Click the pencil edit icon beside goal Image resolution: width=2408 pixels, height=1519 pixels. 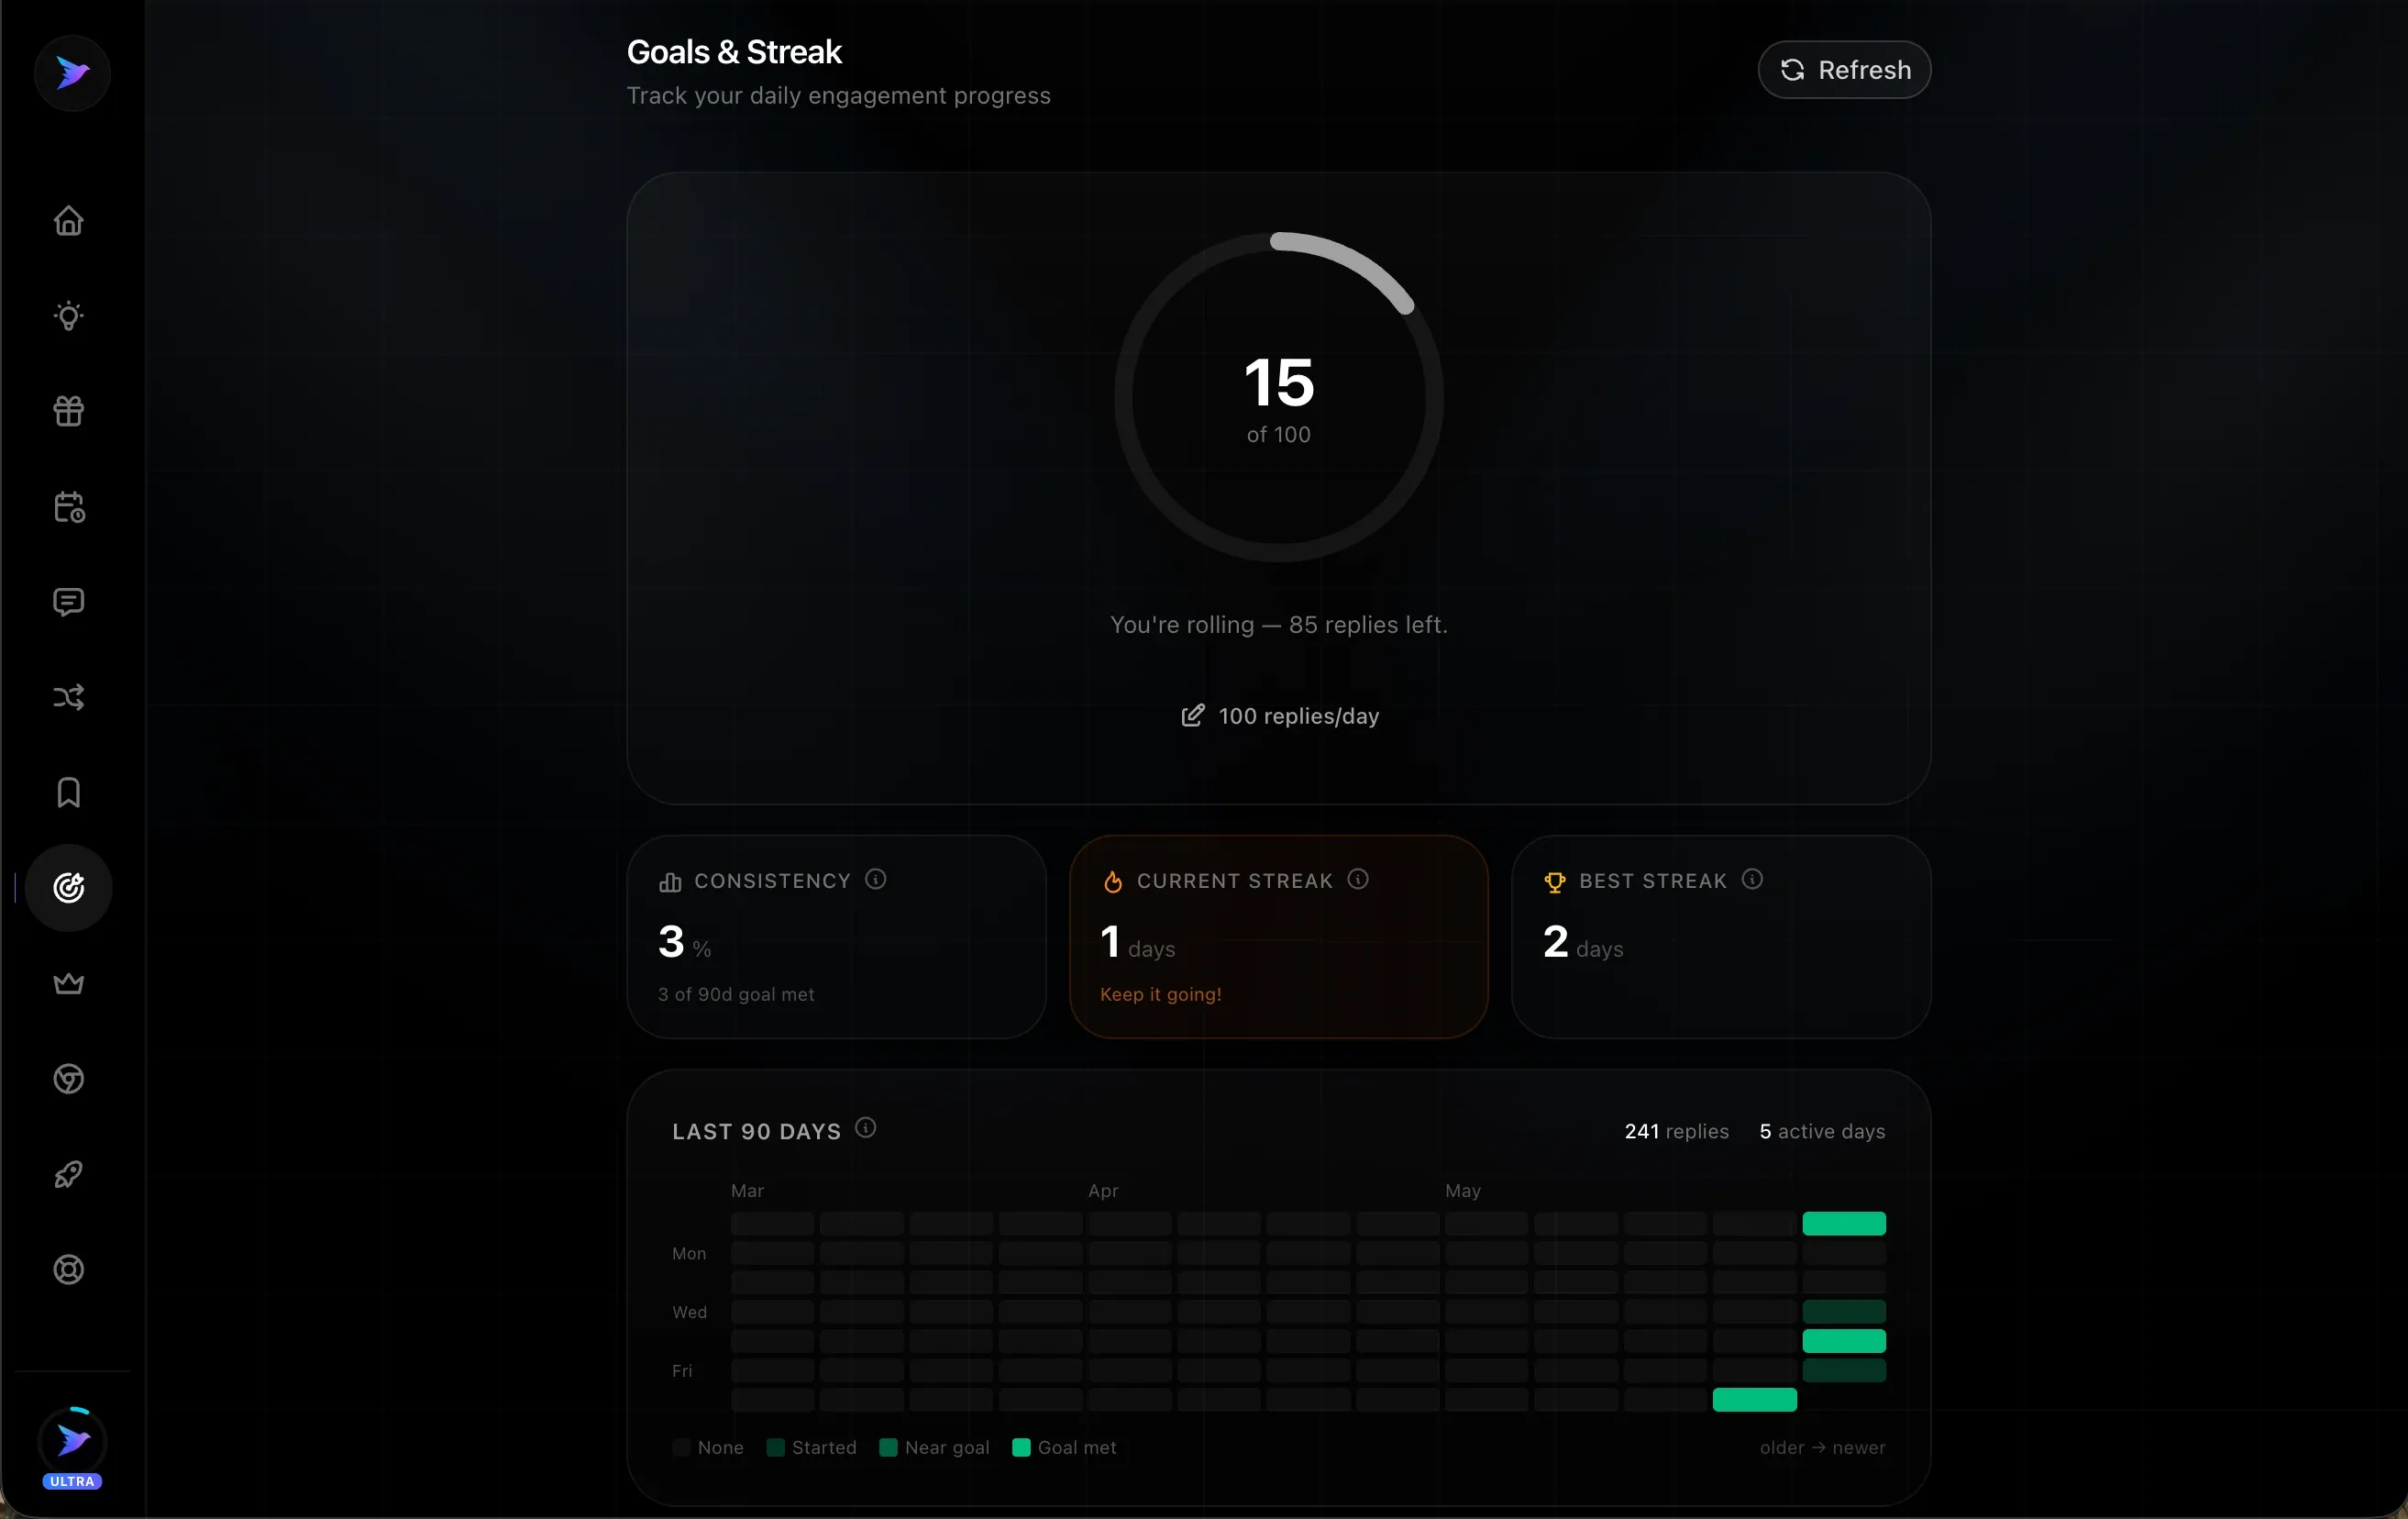click(x=1192, y=716)
